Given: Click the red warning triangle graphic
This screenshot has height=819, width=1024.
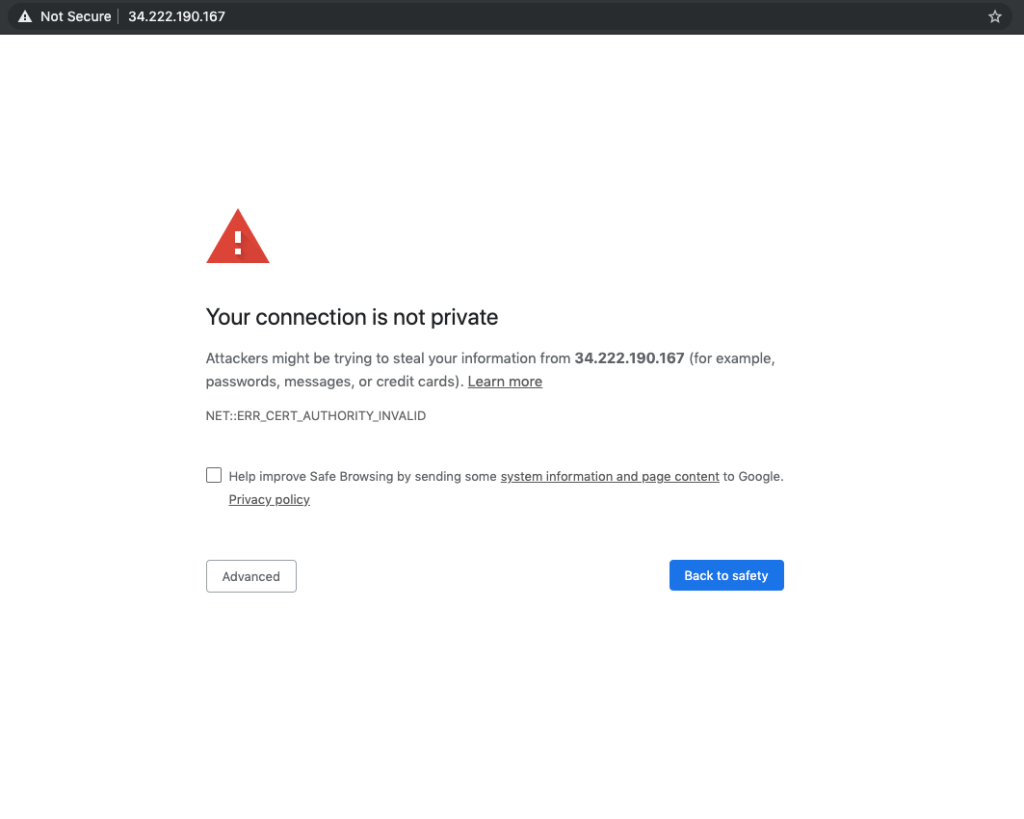Looking at the screenshot, I should 237,238.
